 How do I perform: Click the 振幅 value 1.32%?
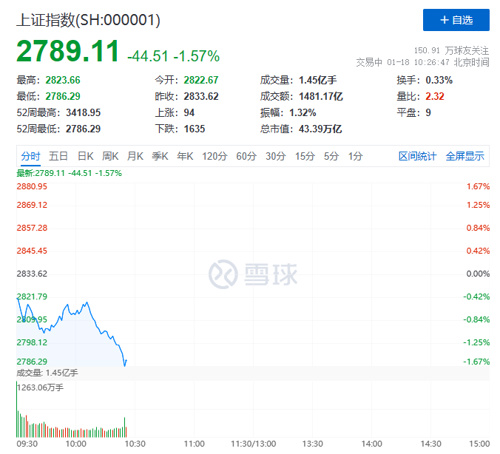tap(303, 113)
